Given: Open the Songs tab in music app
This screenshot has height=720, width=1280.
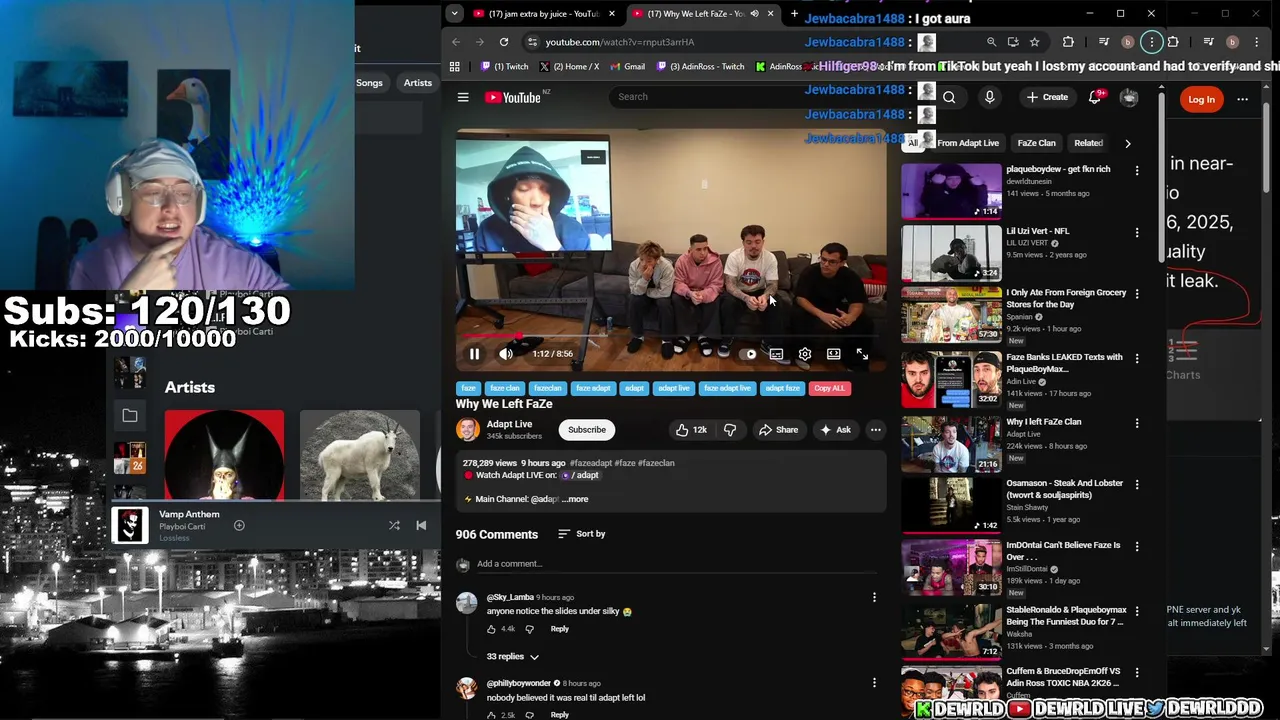Looking at the screenshot, I should [x=369, y=83].
